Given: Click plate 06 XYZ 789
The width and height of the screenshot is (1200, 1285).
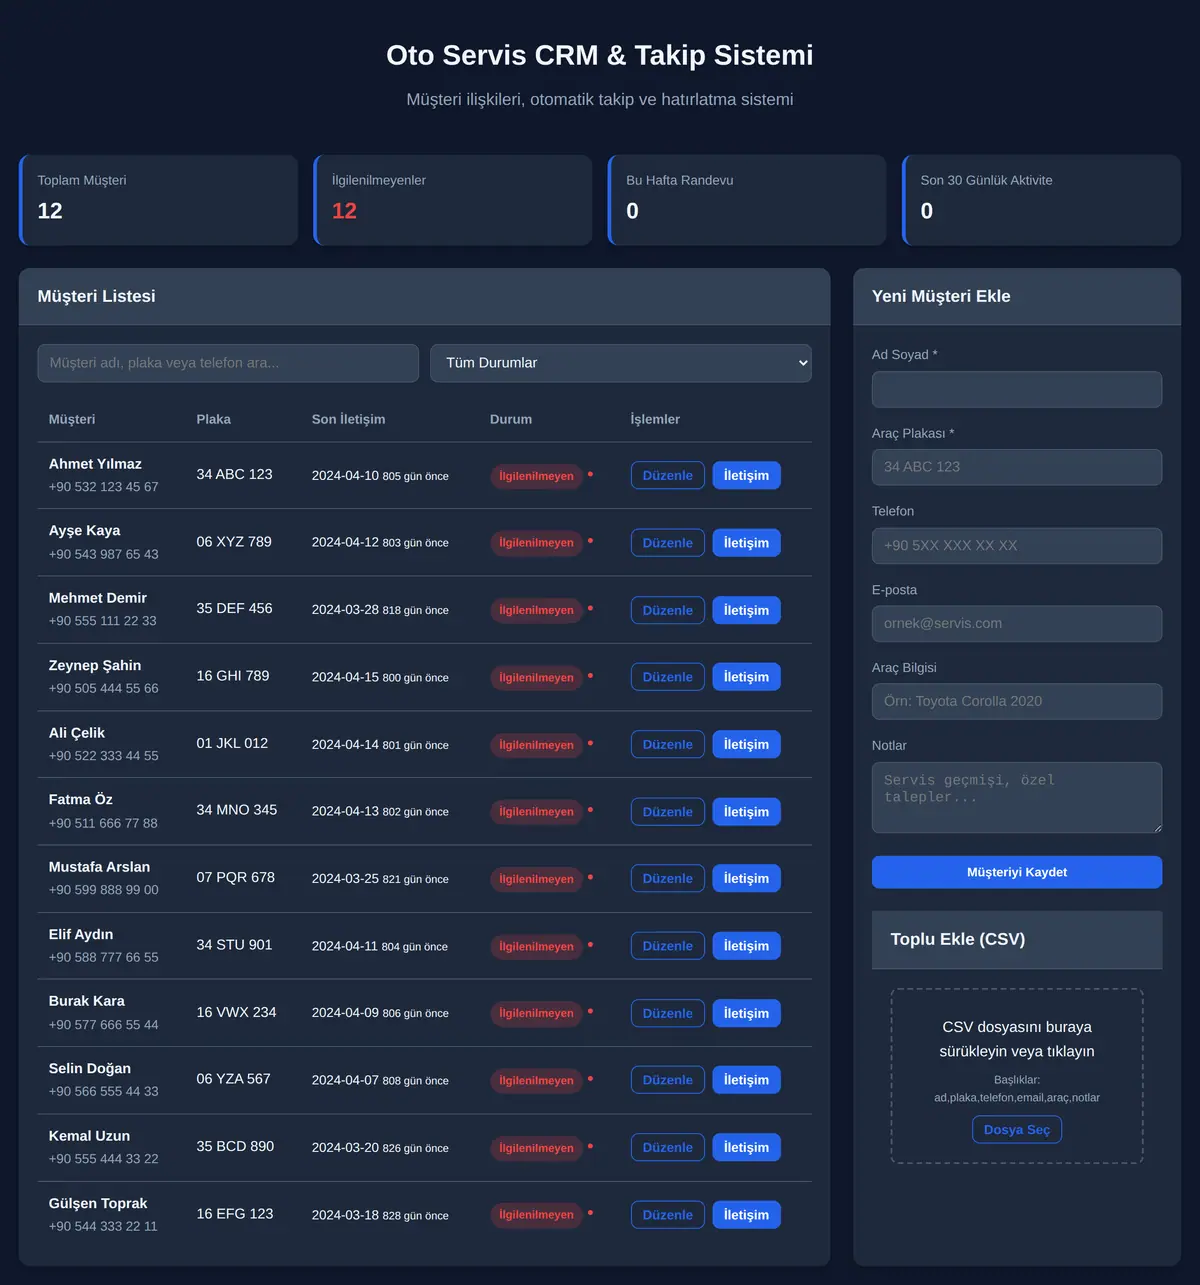Looking at the screenshot, I should pyautogui.click(x=234, y=542).
